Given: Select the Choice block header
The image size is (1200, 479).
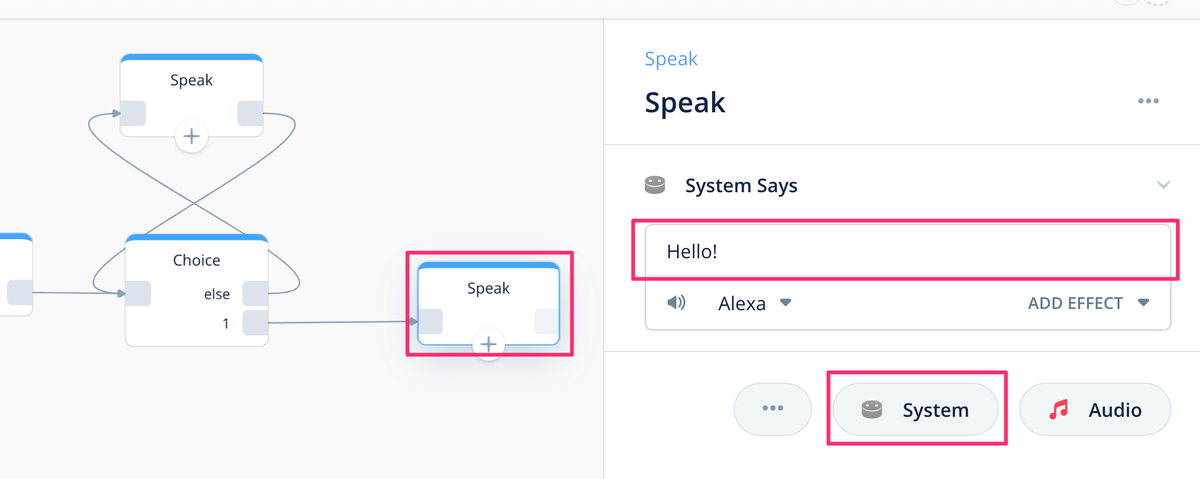Looking at the screenshot, I should (196, 260).
